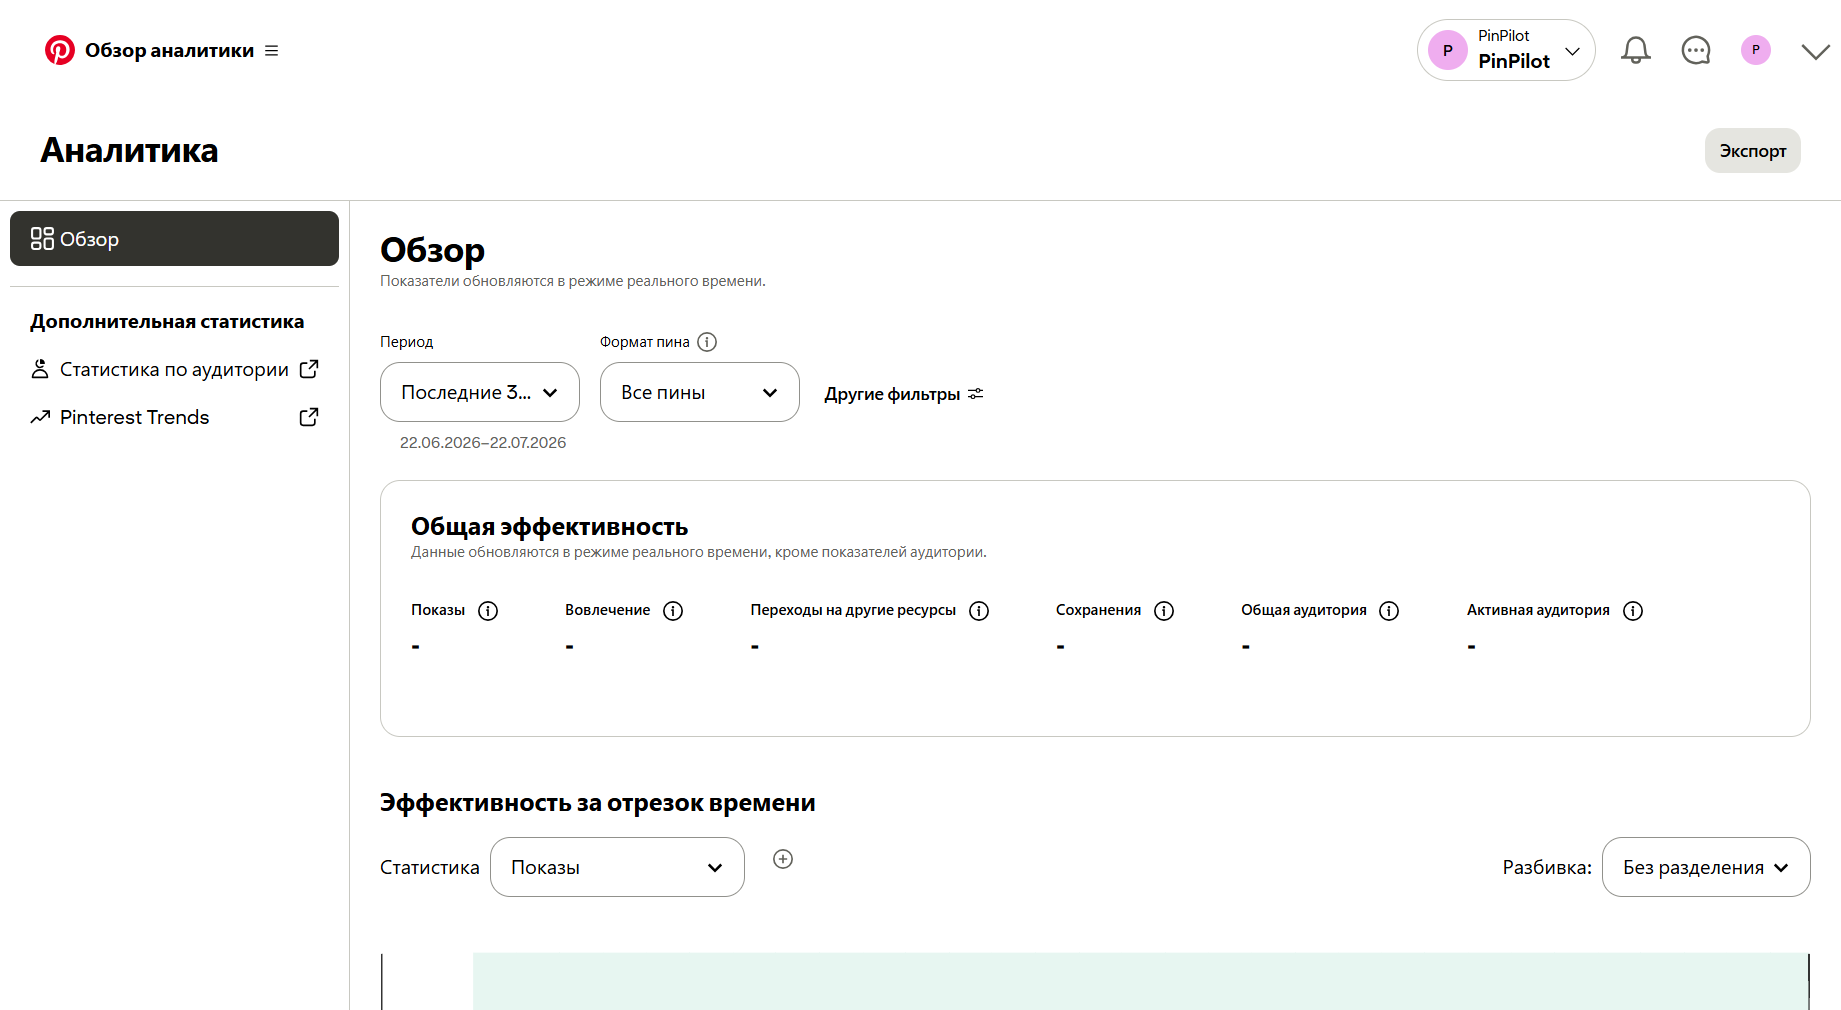Image resolution: width=1841 pixels, height=1010 pixels.
Task: Open the hamburger menu next to Обзор аналитики
Action: 272,50
